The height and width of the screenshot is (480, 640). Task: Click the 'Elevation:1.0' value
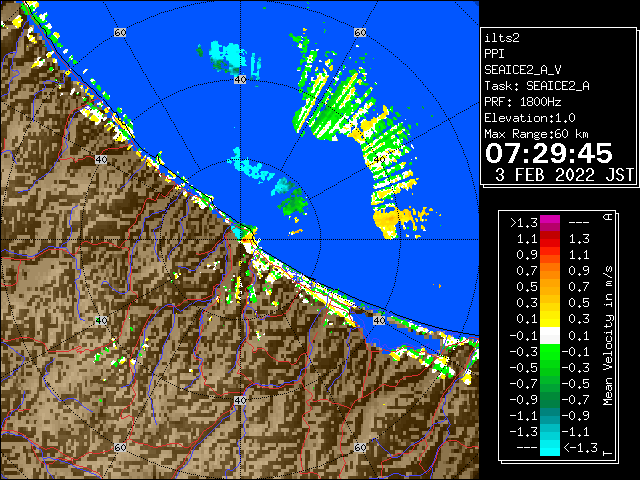coord(530,118)
